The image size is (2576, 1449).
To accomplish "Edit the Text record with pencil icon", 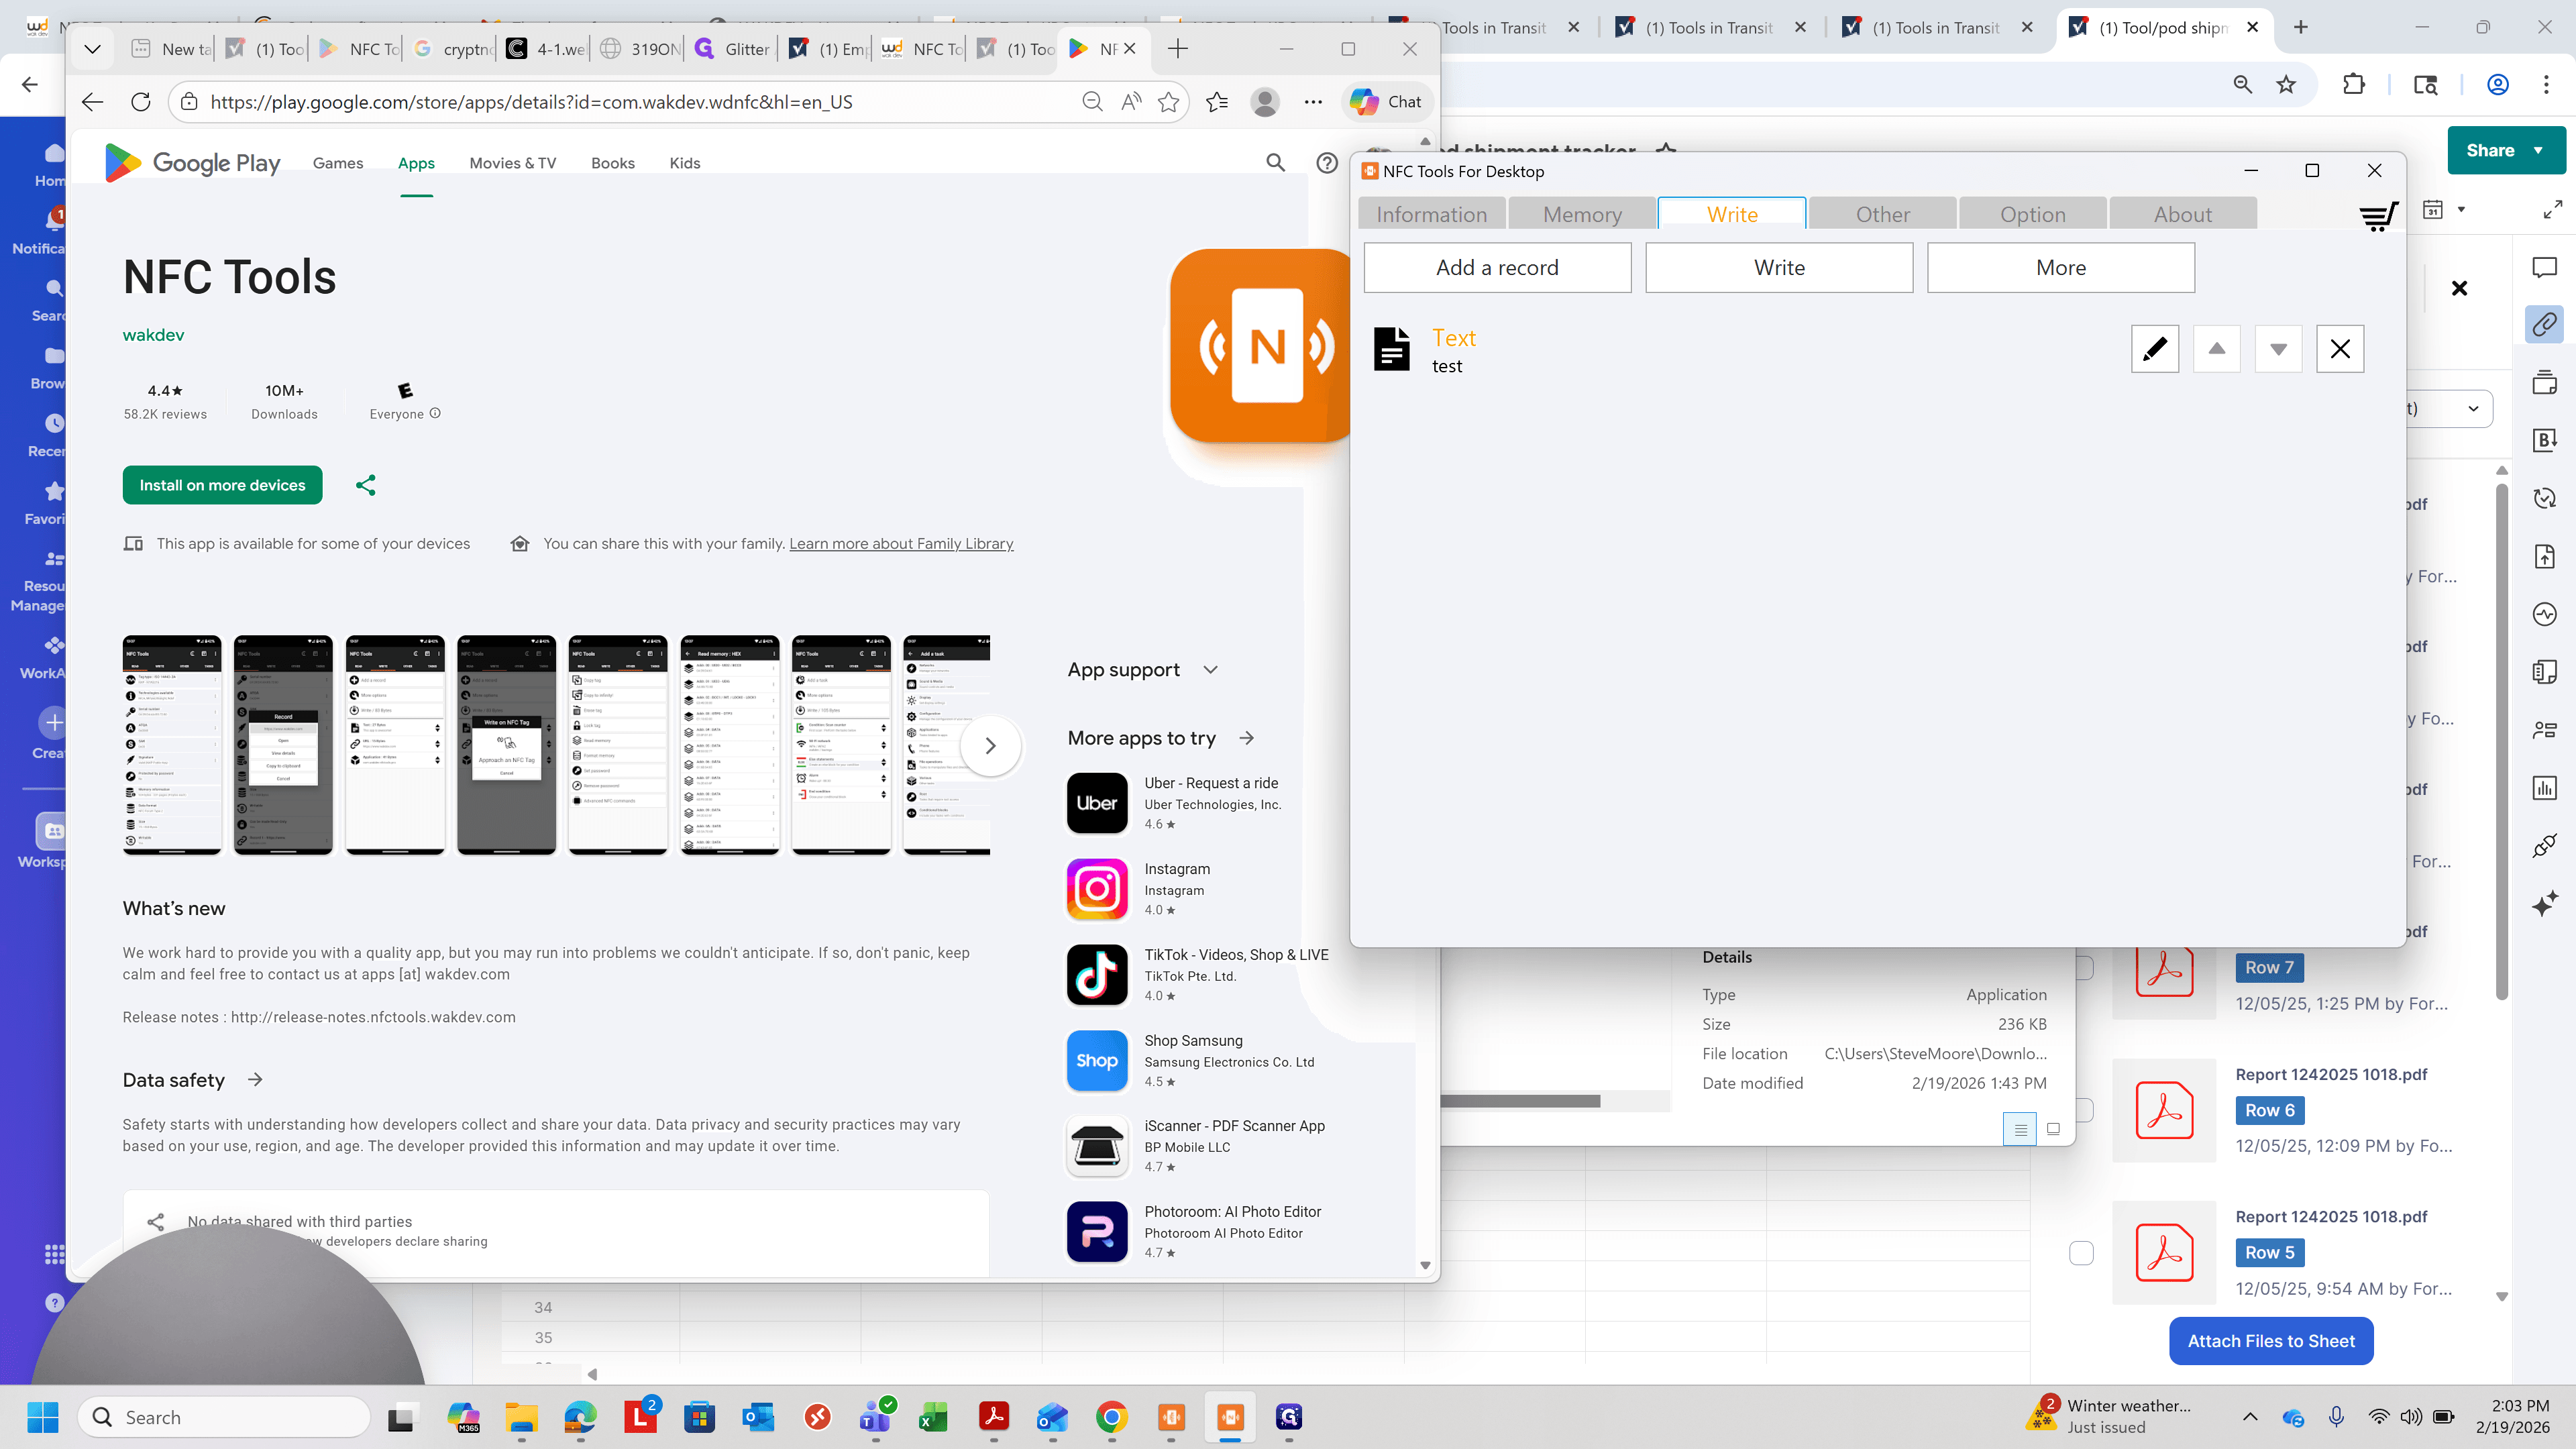I will pos(2155,349).
